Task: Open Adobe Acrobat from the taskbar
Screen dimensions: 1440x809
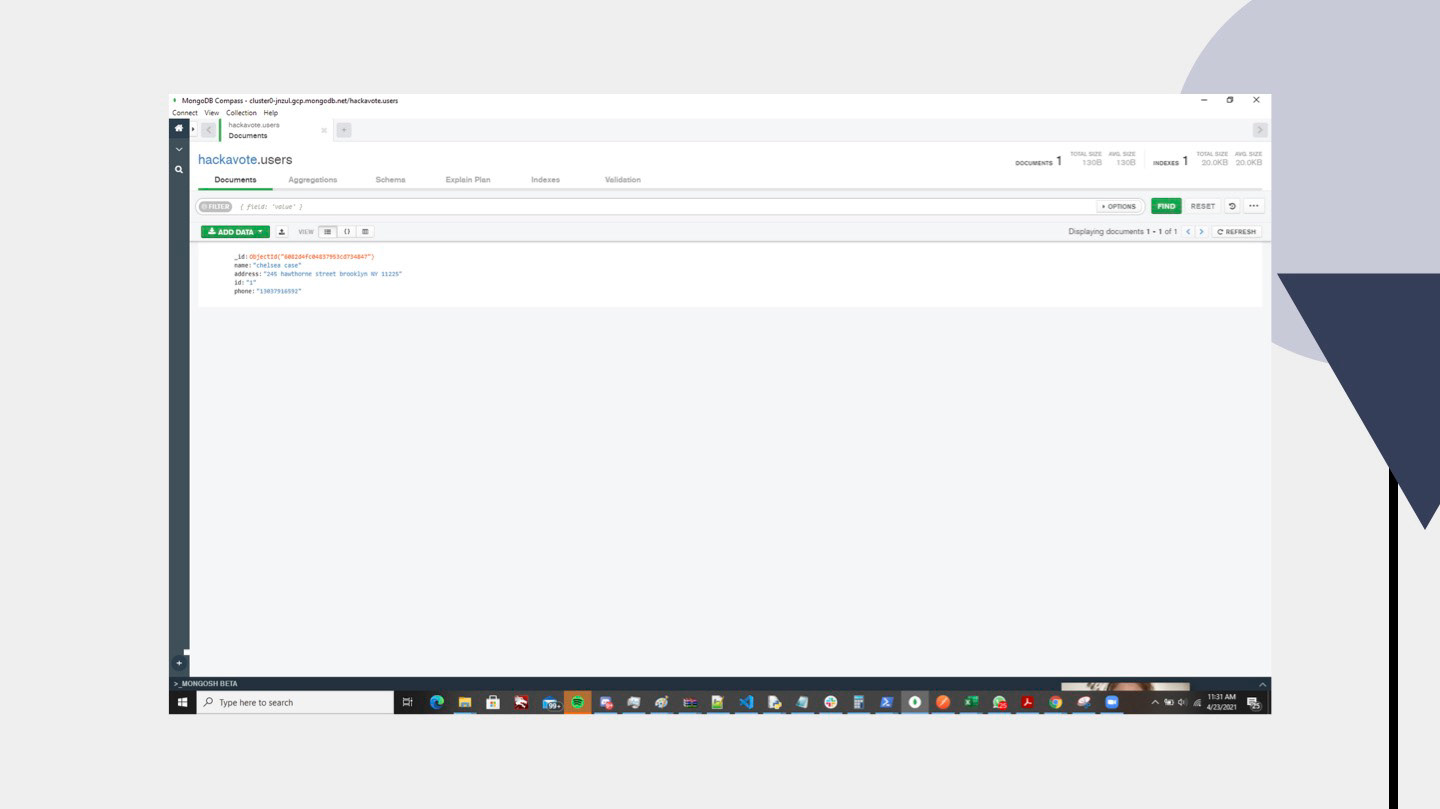Action: tap(1027, 702)
